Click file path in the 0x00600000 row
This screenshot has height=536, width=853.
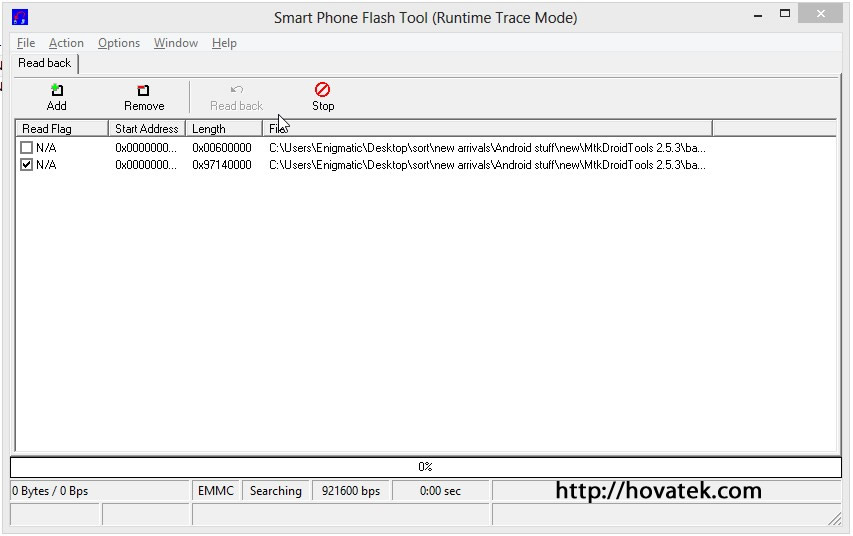coord(487,147)
